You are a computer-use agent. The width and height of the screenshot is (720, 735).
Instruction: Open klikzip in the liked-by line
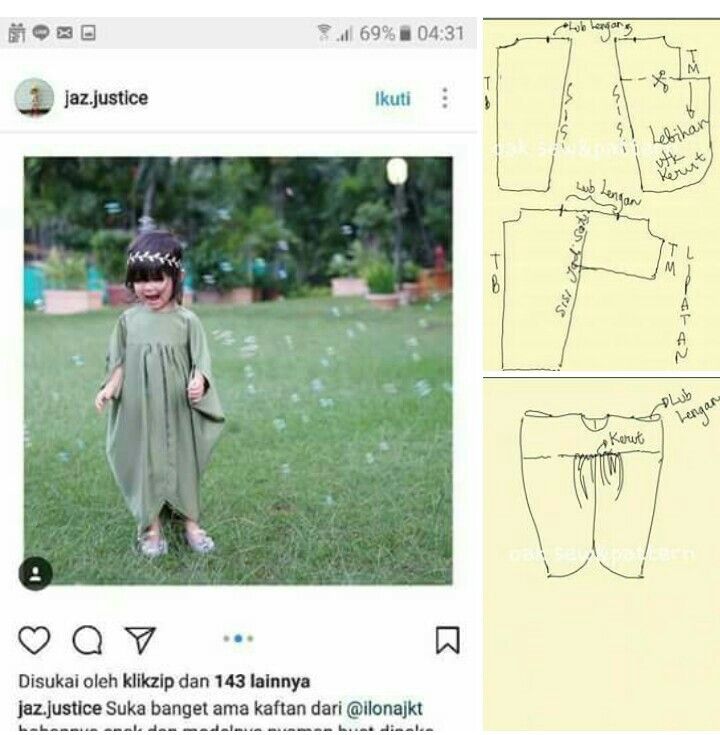(148, 681)
